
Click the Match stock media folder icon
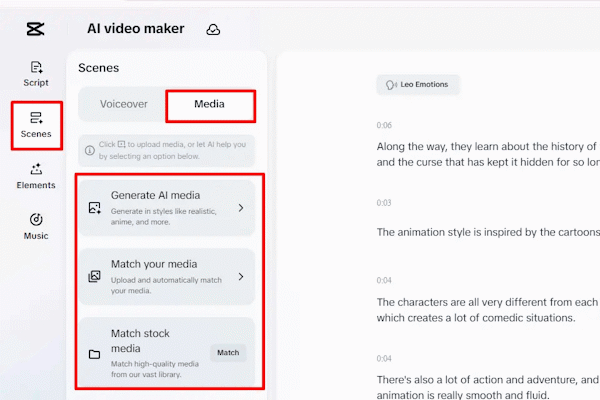point(95,354)
